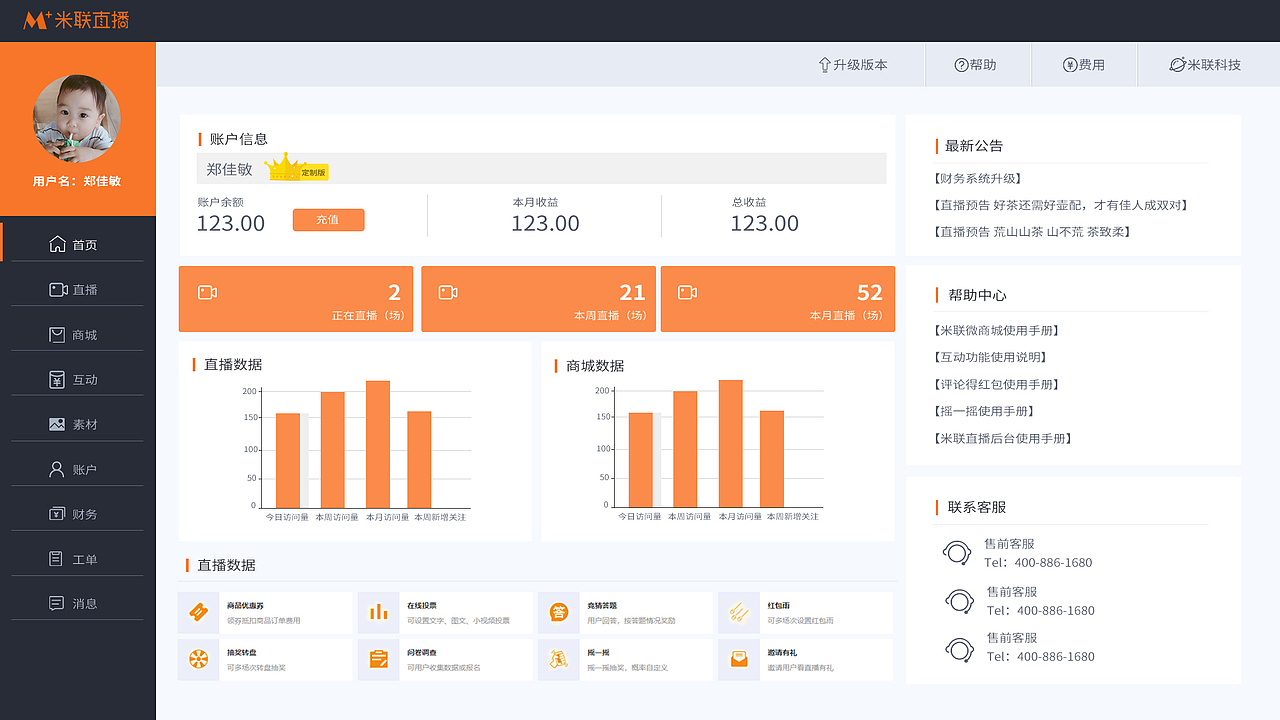
Task: Click the 费用 yen icon
Action: tap(1069, 65)
